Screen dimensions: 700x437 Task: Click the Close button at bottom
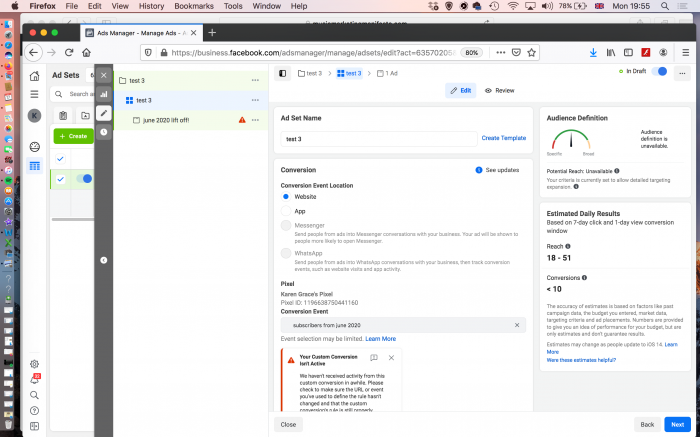288,425
